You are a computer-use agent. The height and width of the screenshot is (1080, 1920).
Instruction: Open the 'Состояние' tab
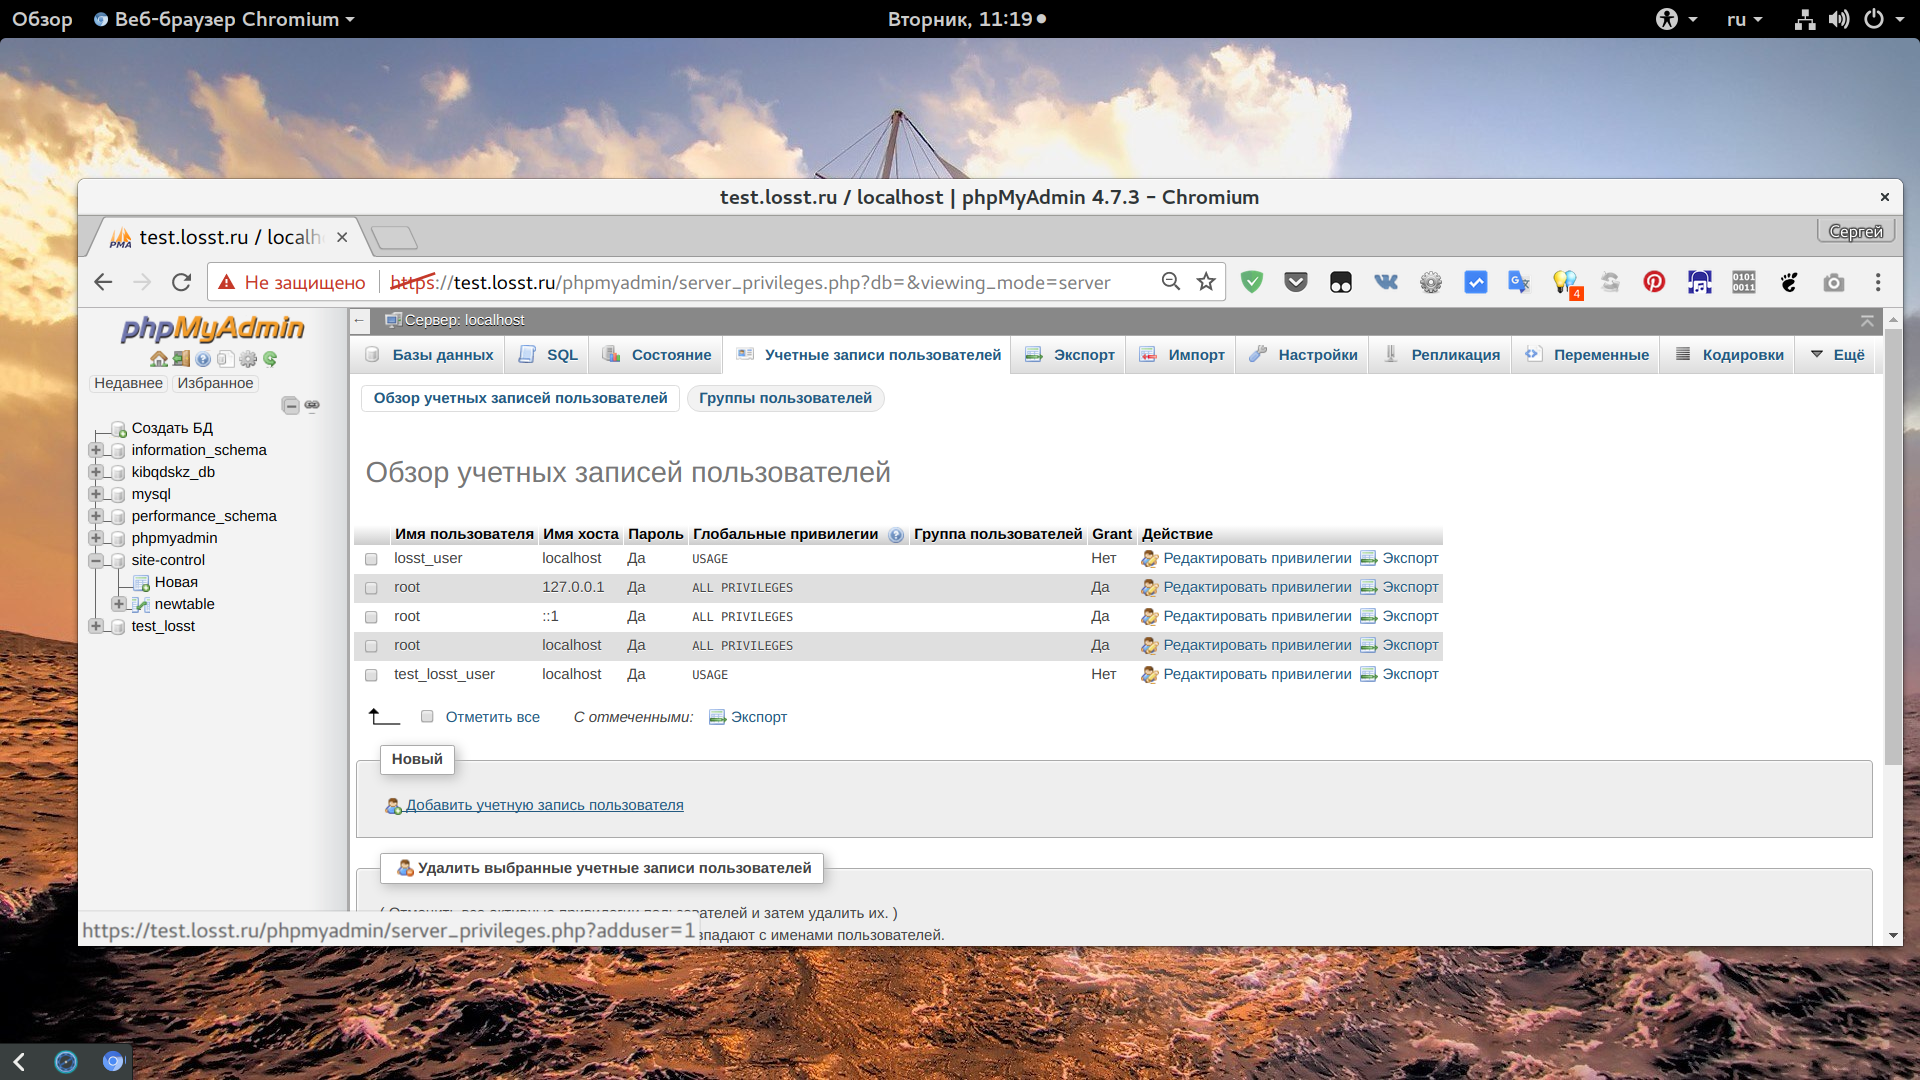657,355
